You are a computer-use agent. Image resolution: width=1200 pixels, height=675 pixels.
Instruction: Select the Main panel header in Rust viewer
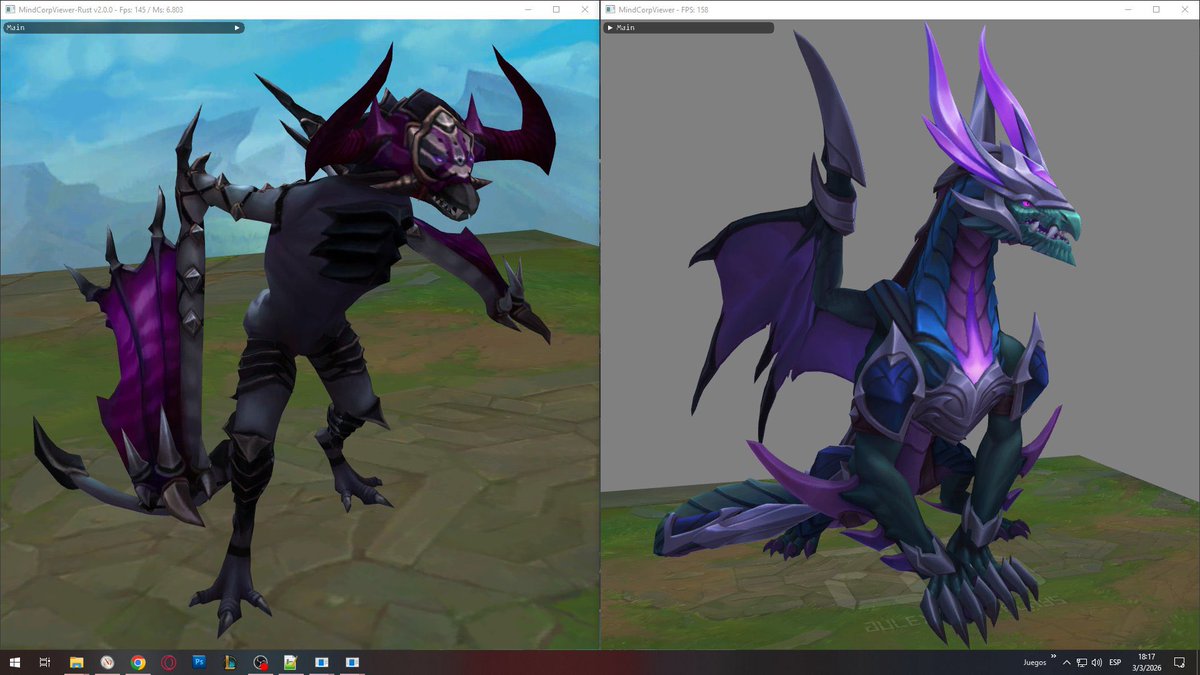(123, 28)
